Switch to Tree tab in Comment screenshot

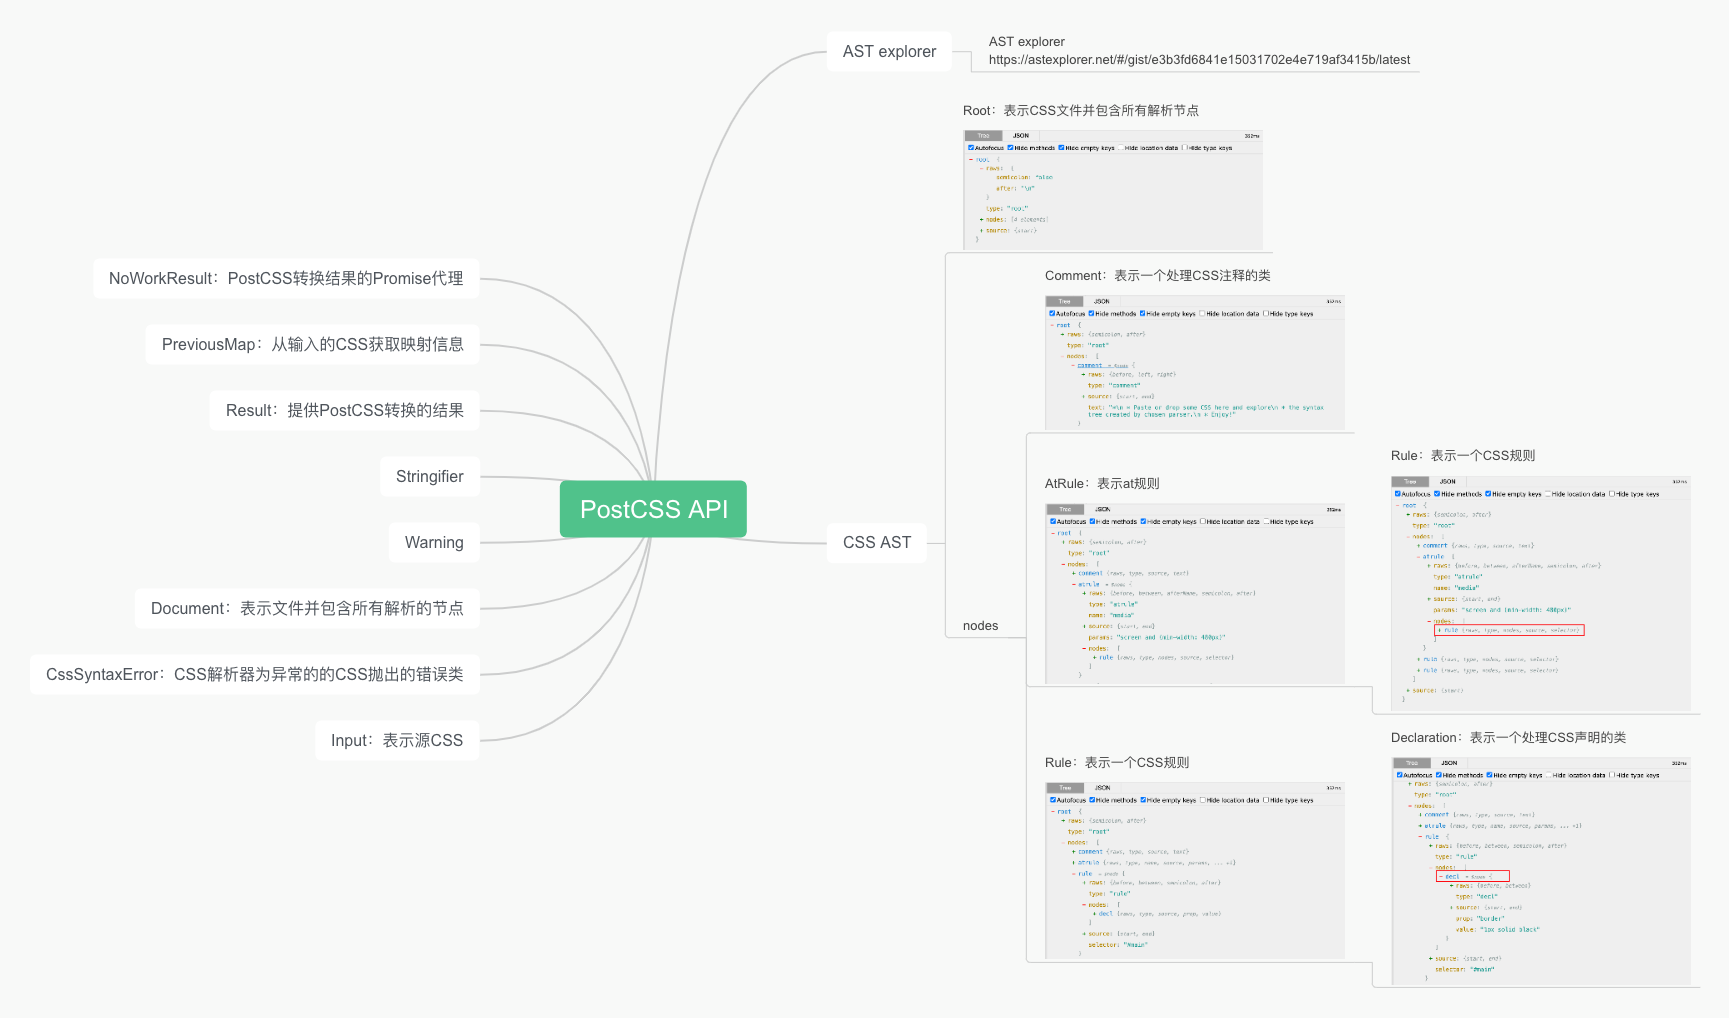(x=1065, y=301)
